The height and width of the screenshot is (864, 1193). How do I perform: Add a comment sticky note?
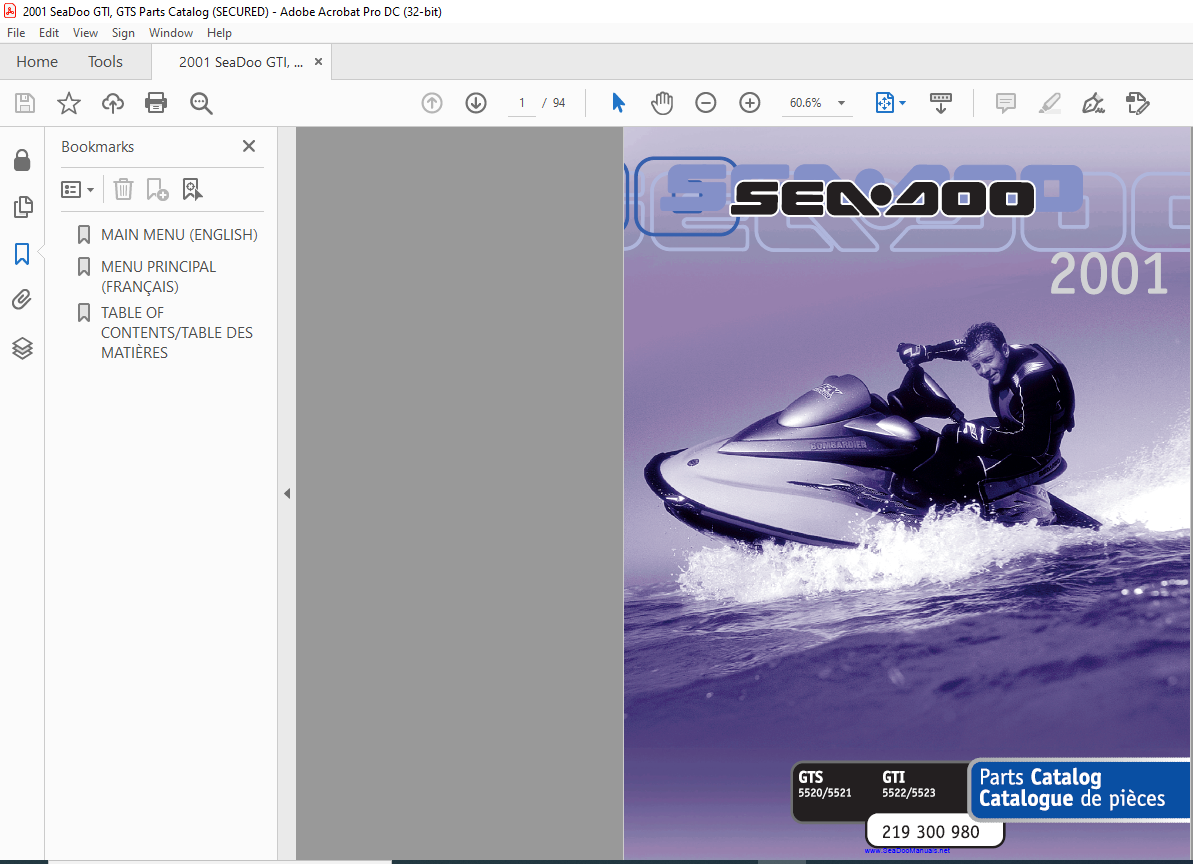point(1006,103)
